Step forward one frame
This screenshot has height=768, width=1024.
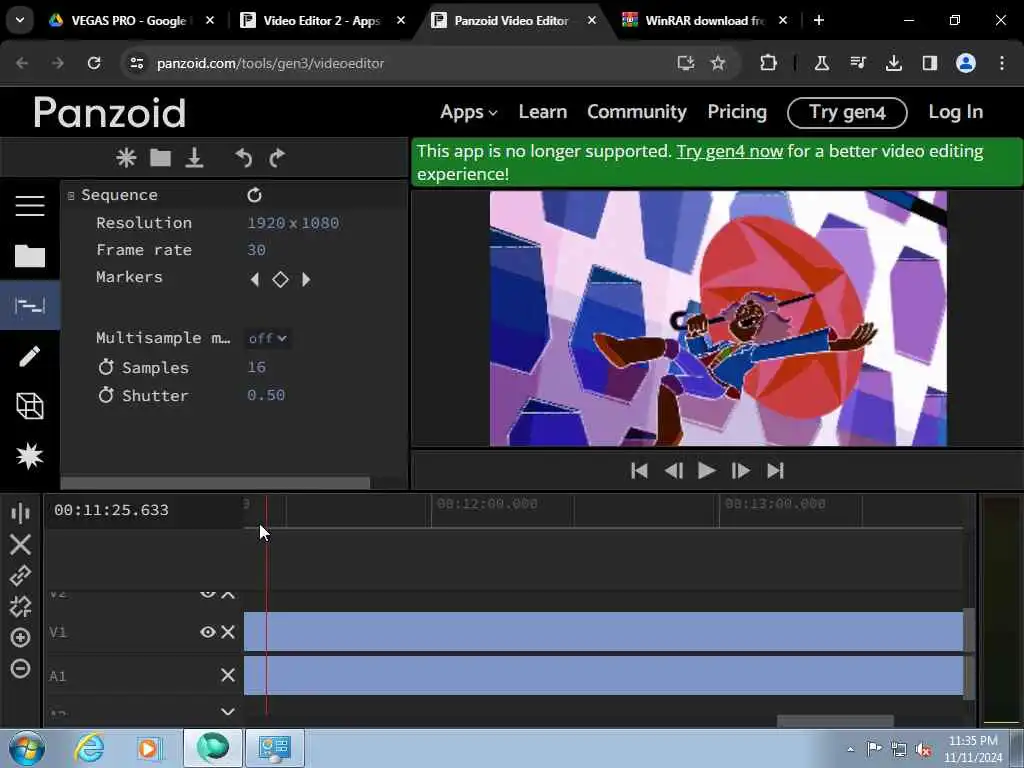tap(741, 471)
